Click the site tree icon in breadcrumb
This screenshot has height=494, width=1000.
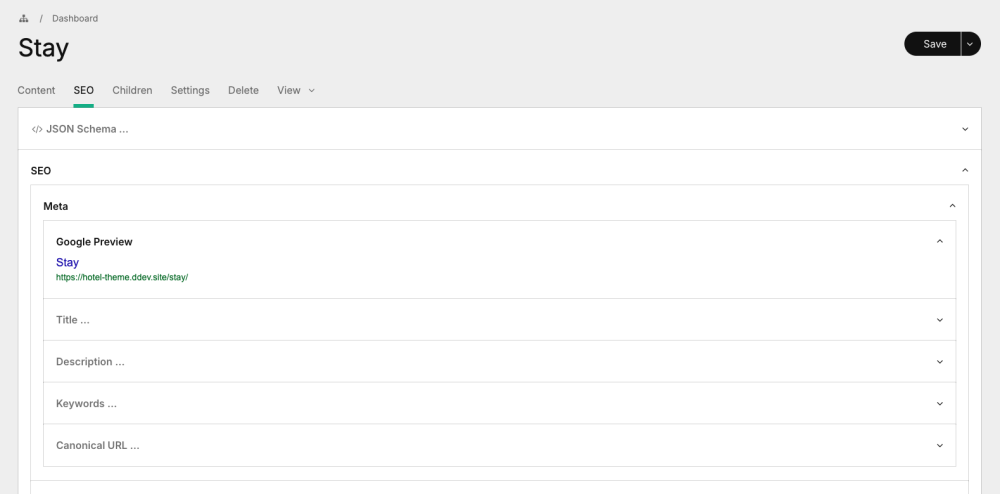pos(23,19)
